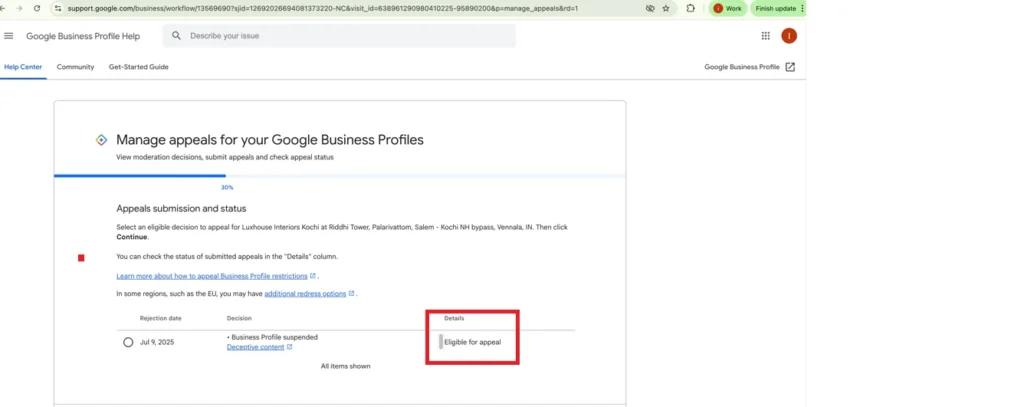The height and width of the screenshot is (407, 1024).
Task: Open the additional redress options link
Action: [304, 294]
